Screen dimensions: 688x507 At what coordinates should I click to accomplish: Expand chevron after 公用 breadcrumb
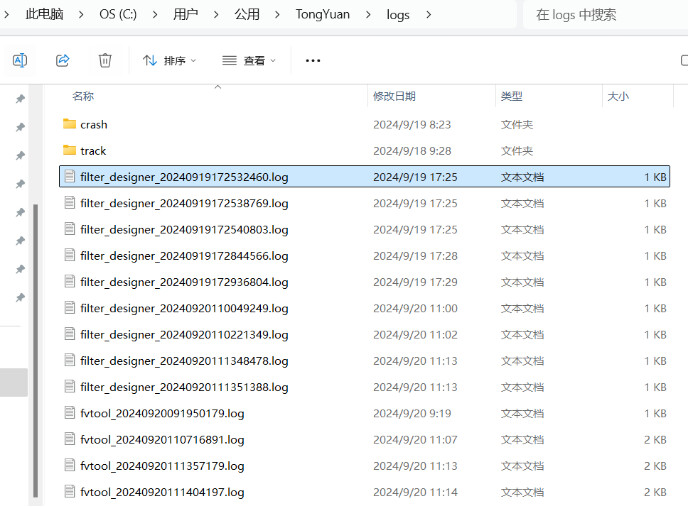coord(277,14)
